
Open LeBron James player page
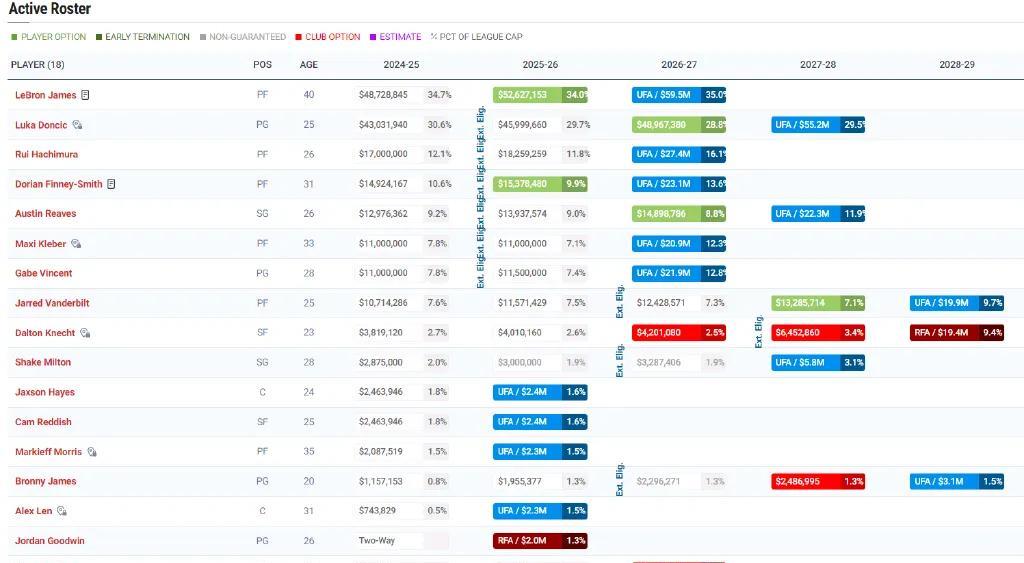click(x=46, y=95)
